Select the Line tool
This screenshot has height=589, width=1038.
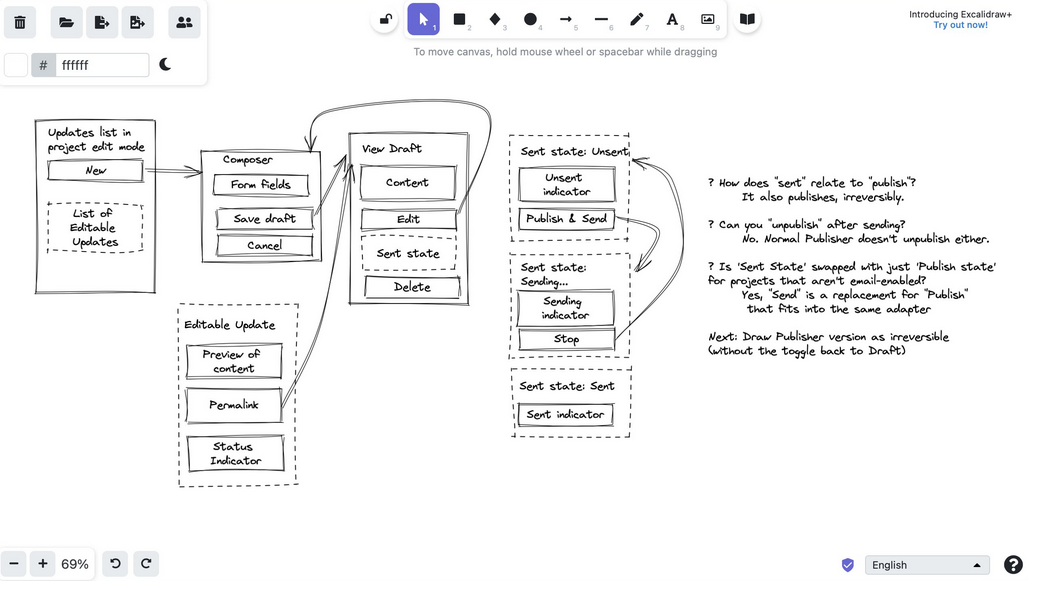[x=603, y=19]
